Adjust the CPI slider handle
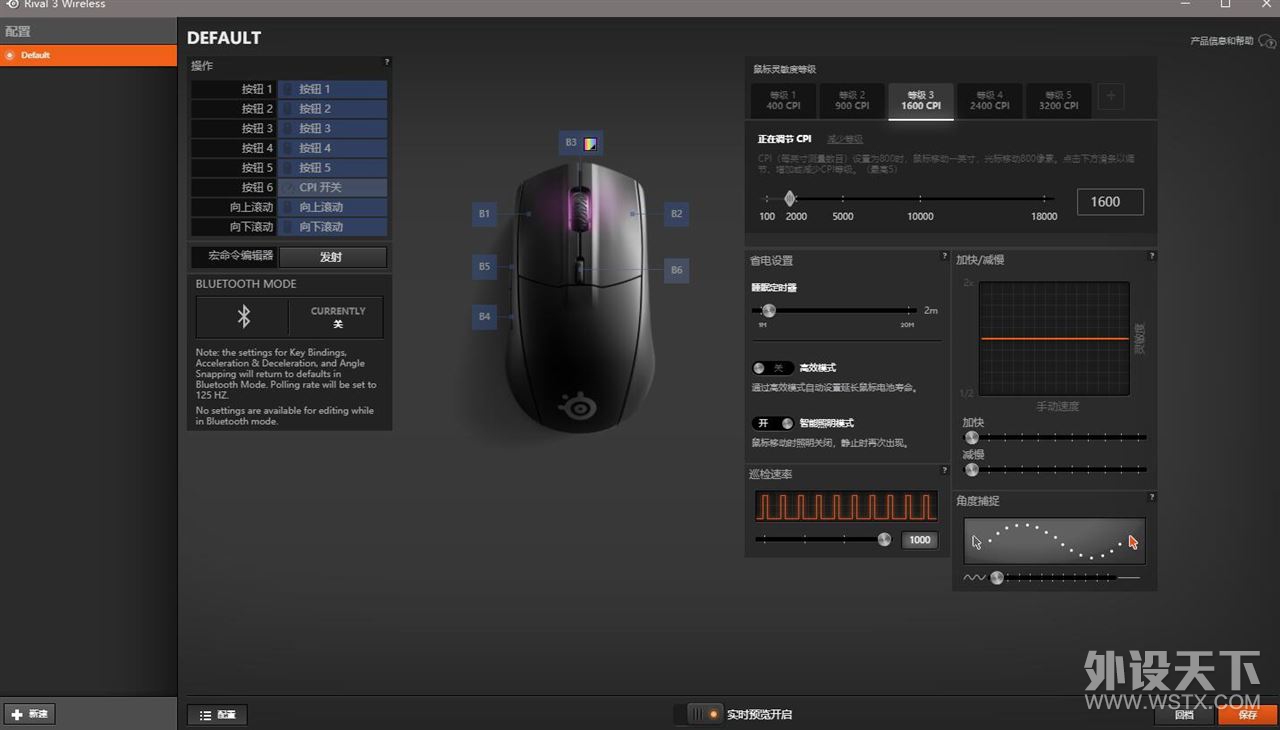 [x=789, y=199]
